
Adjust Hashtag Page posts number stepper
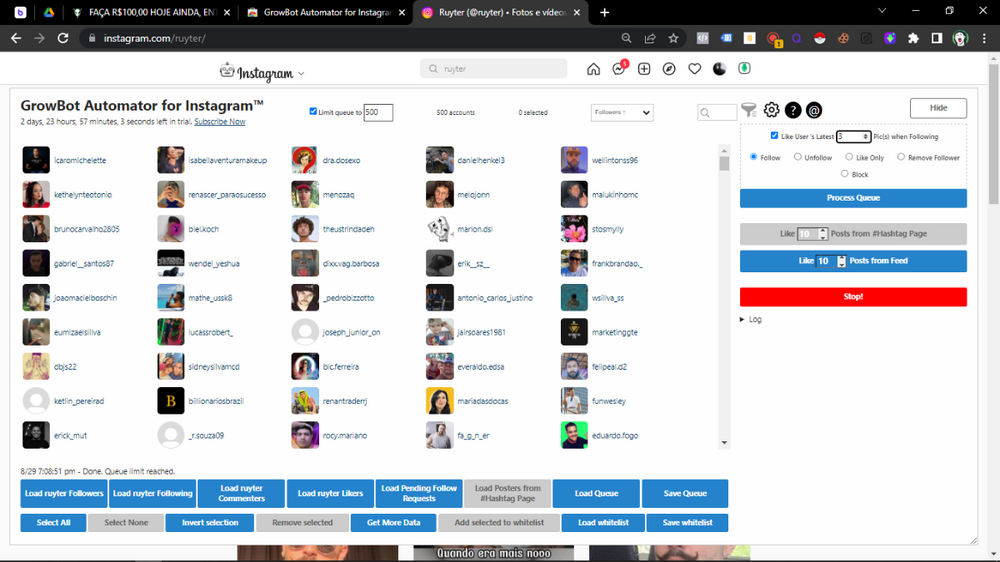[x=823, y=234]
